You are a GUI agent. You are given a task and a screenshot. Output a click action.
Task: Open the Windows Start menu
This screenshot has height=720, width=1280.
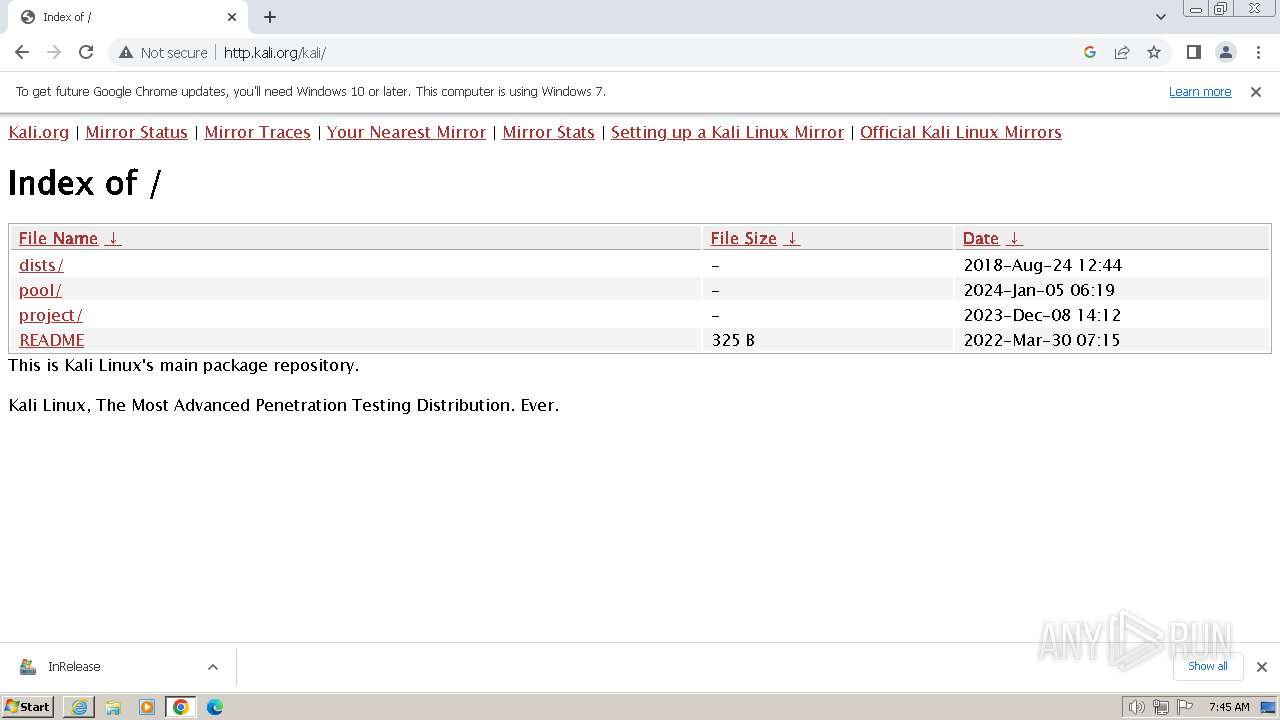[28, 706]
